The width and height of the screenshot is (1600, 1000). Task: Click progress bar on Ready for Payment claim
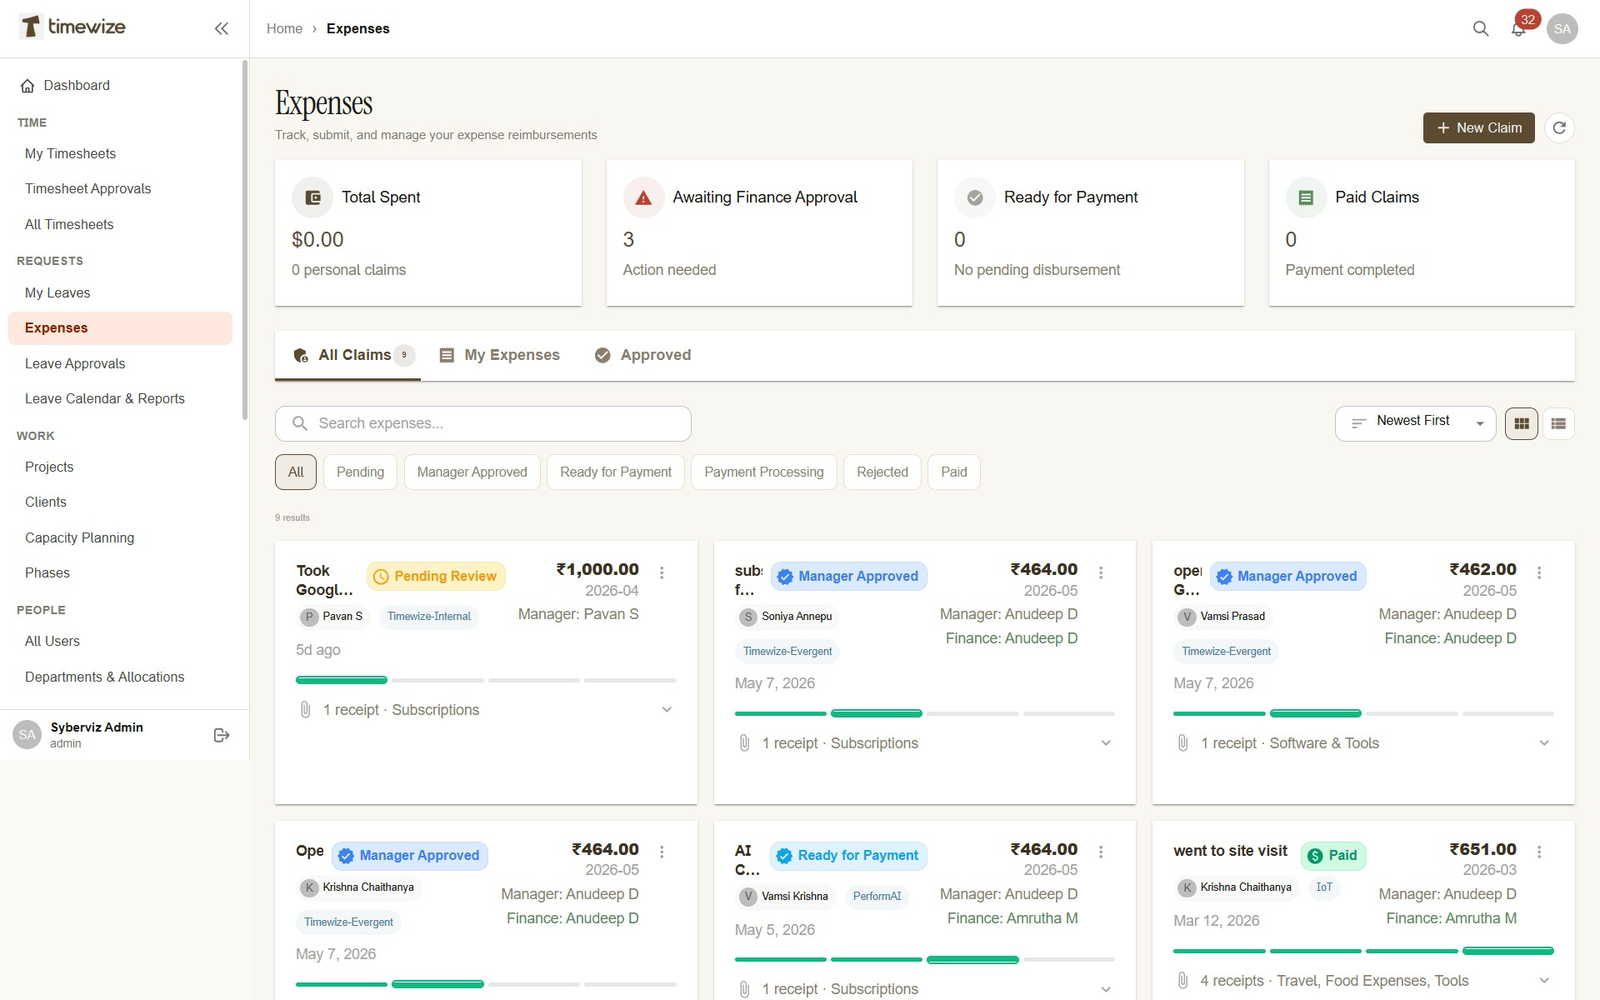click(924, 960)
